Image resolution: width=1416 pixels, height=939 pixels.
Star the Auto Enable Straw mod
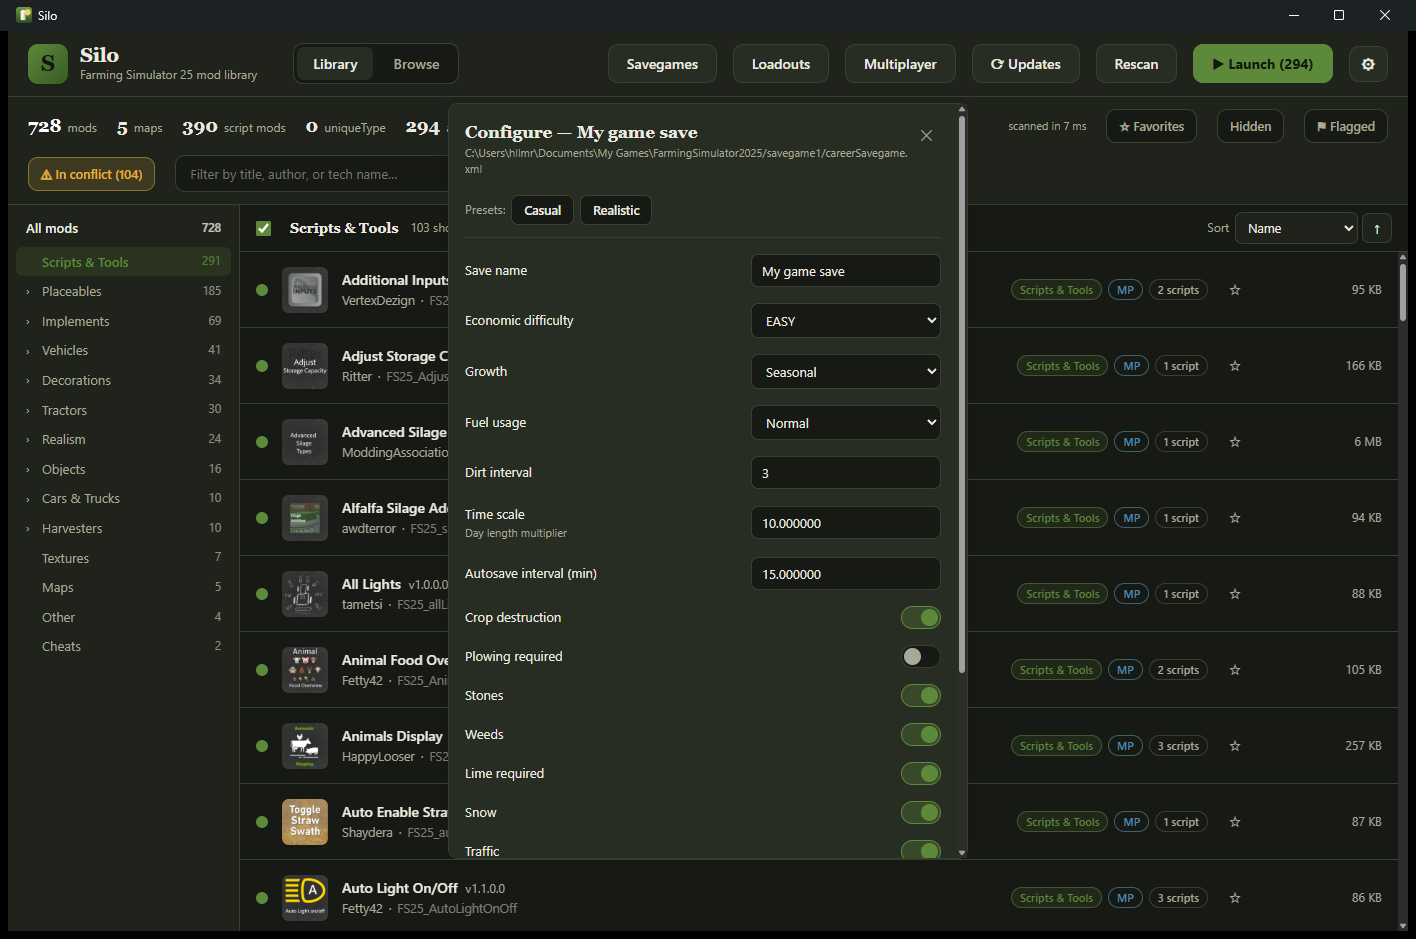pyautogui.click(x=1235, y=822)
